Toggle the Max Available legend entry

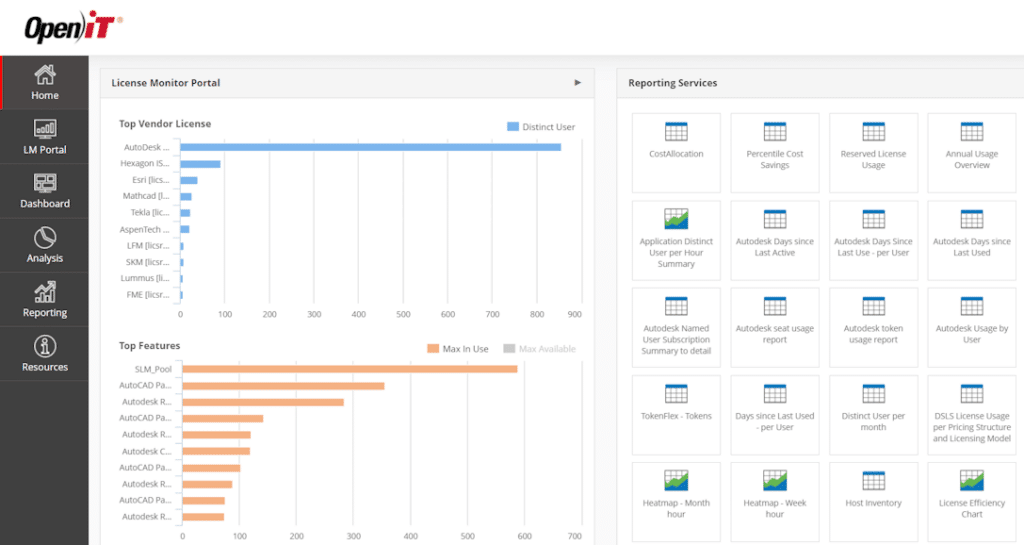tap(539, 349)
